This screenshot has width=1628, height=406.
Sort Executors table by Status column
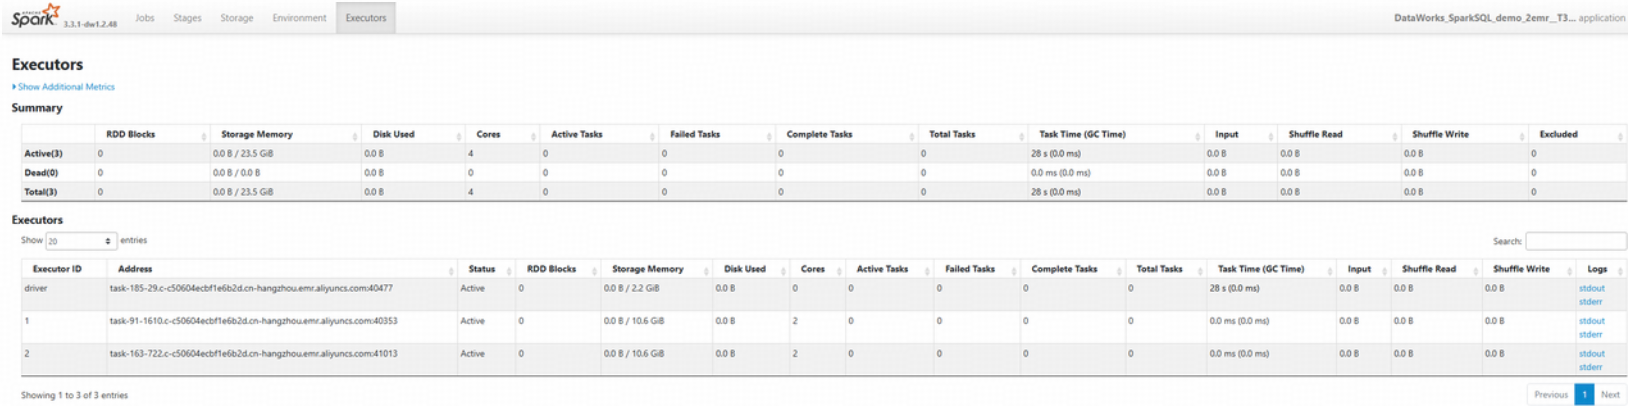(482, 269)
